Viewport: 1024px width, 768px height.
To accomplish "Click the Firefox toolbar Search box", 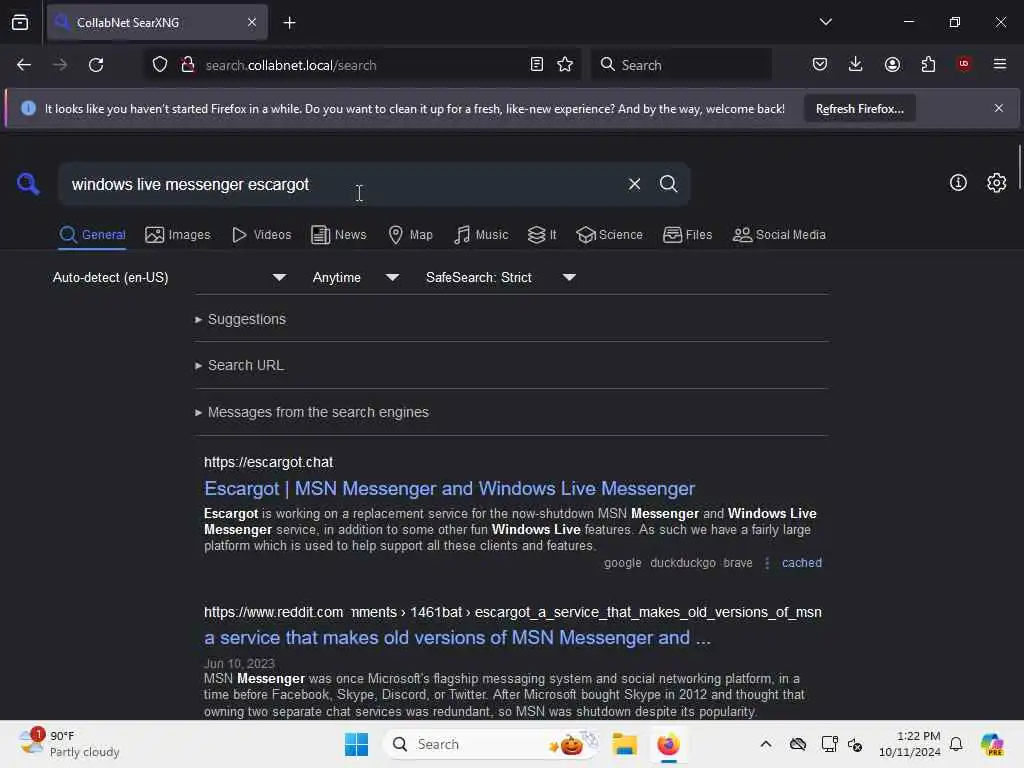I will point(682,65).
